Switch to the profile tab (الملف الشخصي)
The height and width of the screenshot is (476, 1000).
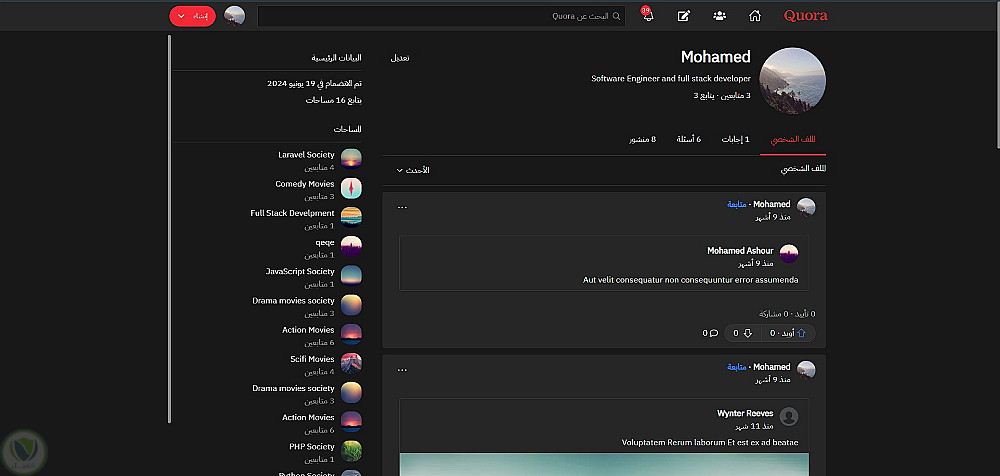[x=793, y=140]
